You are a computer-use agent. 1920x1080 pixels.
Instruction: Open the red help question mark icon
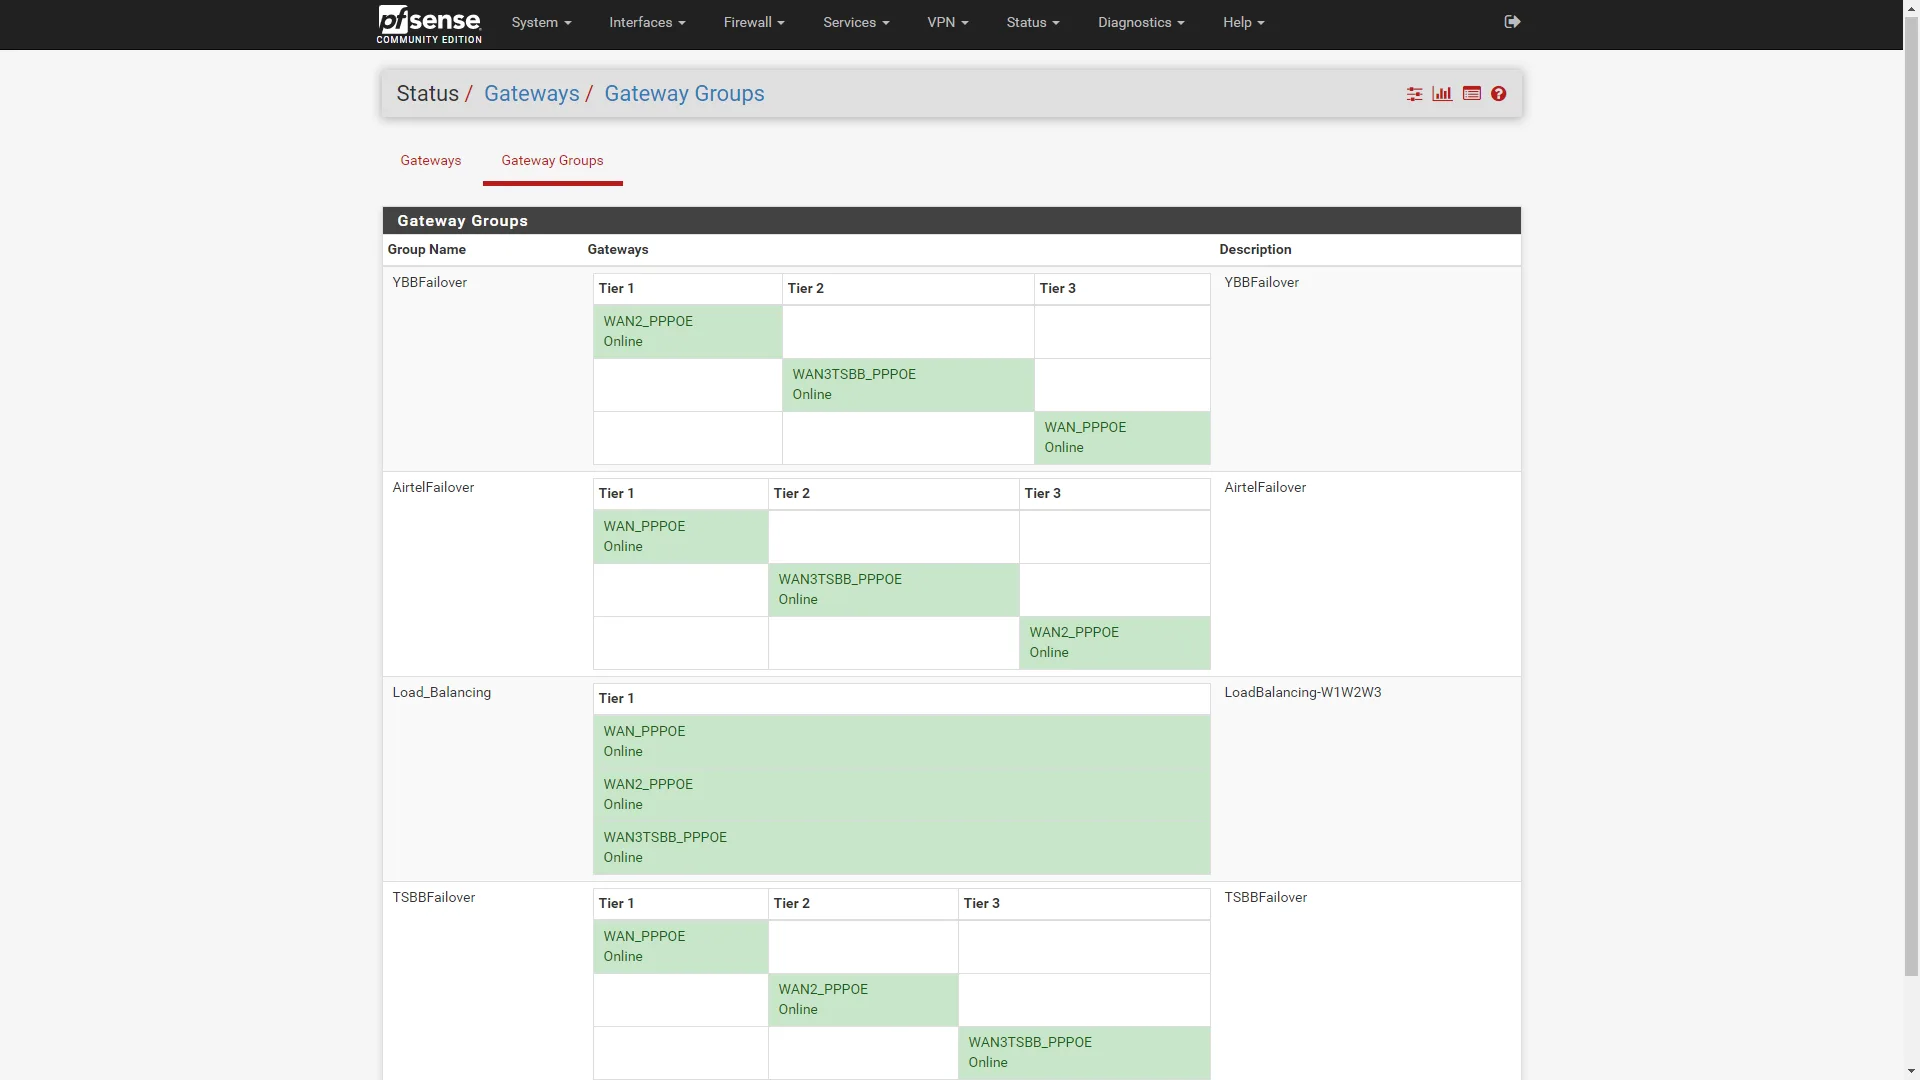pos(1498,94)
